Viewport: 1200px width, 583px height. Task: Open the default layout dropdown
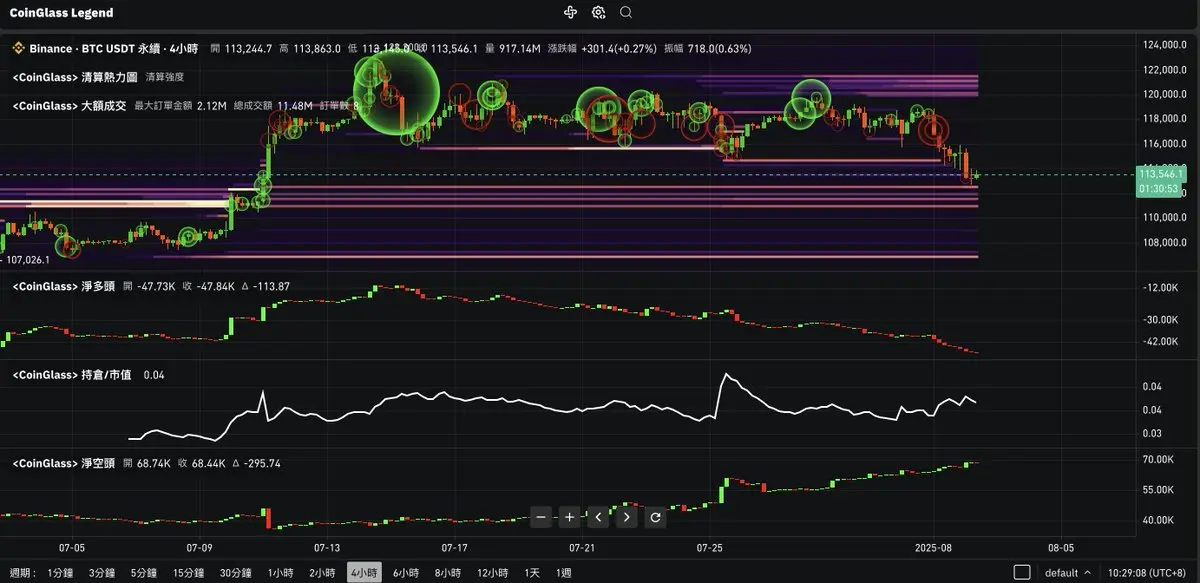(1068, 573)
